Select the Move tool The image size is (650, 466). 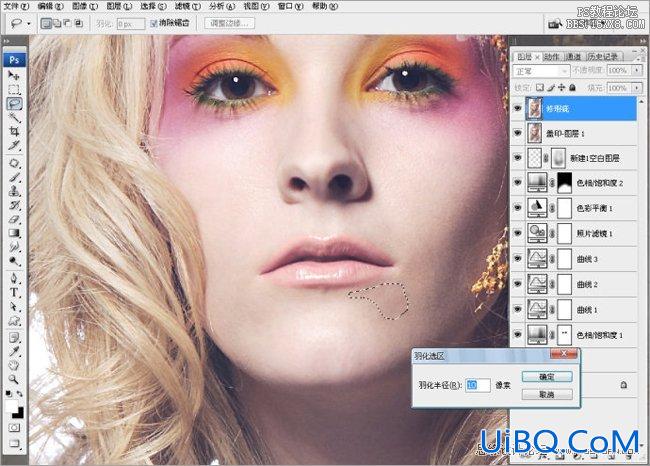(x=14, y=75)
